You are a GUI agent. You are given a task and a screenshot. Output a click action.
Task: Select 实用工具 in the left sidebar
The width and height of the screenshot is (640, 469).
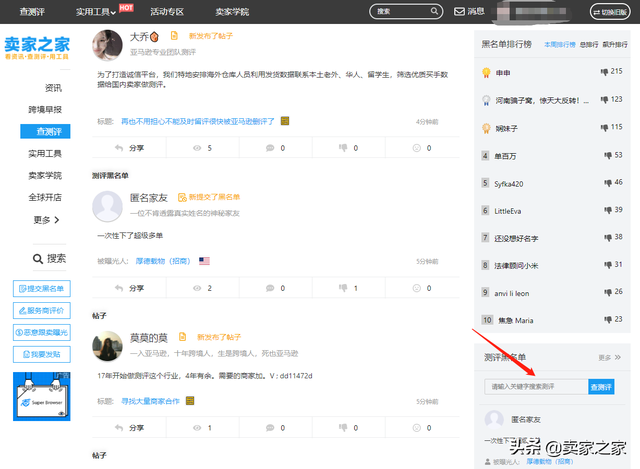45,153
